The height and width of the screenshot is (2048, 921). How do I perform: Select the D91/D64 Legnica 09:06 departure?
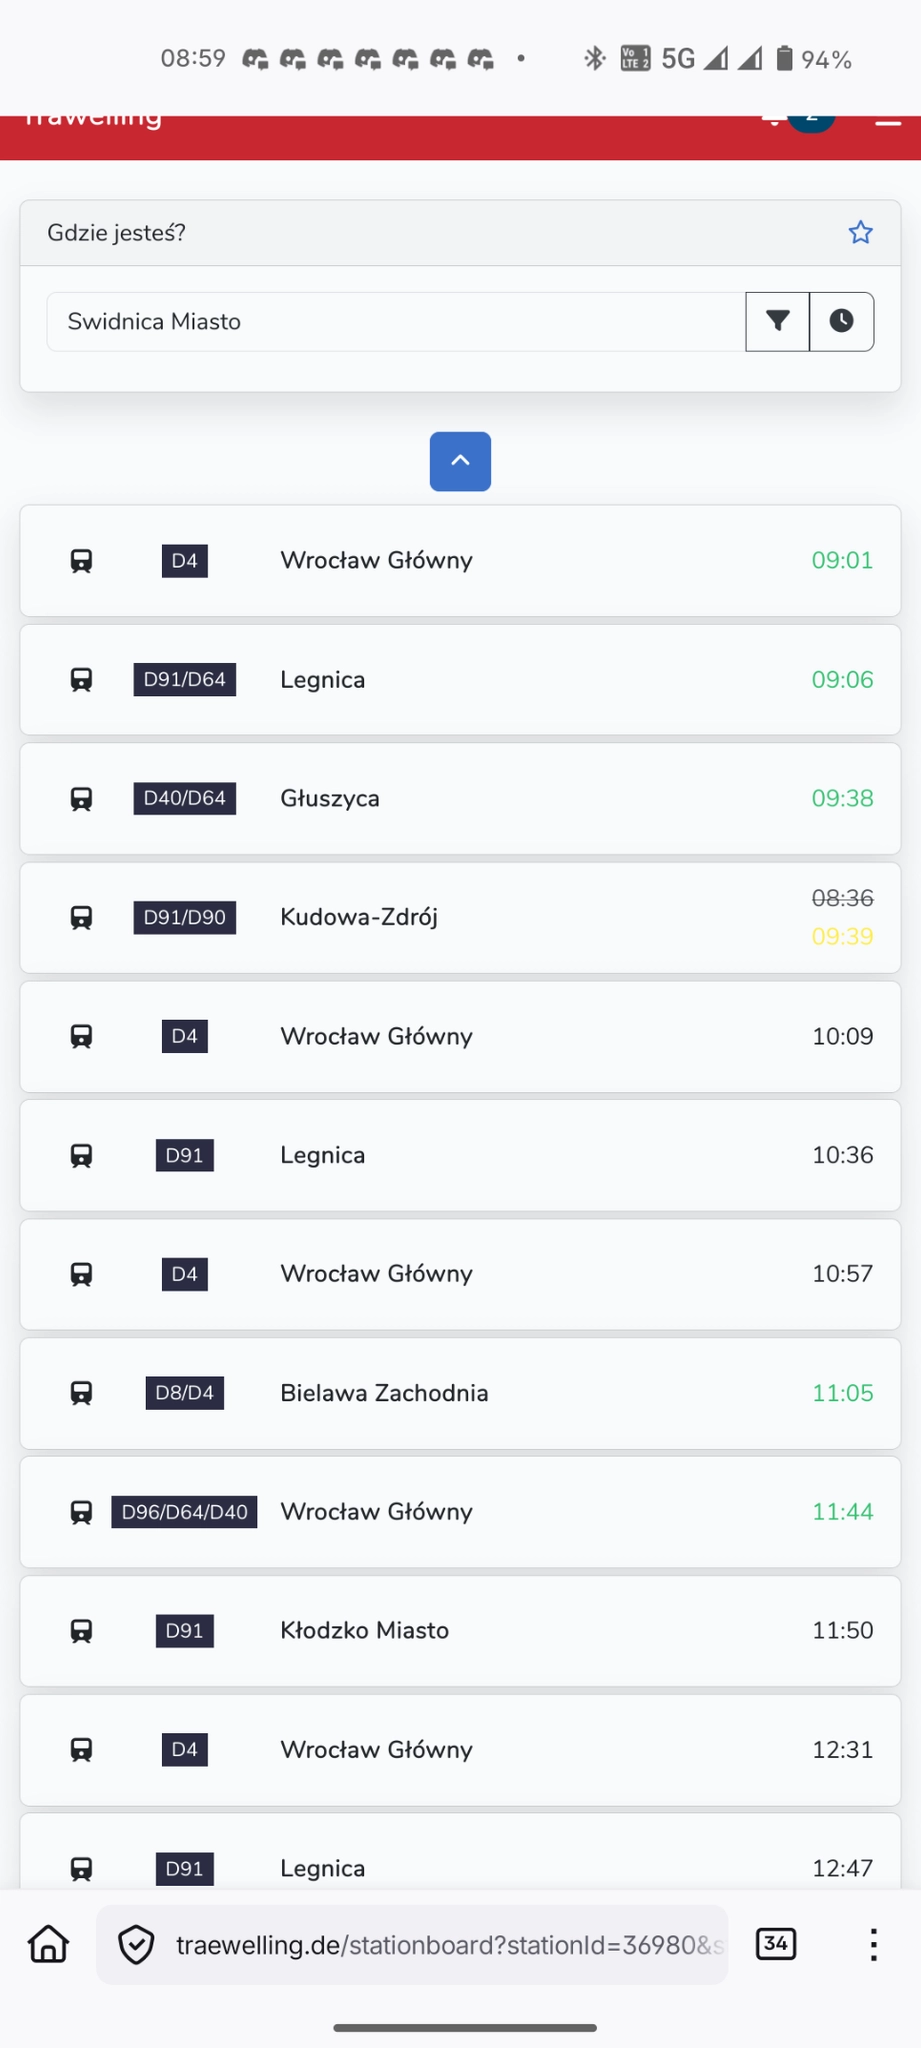(x=460, y=680)
